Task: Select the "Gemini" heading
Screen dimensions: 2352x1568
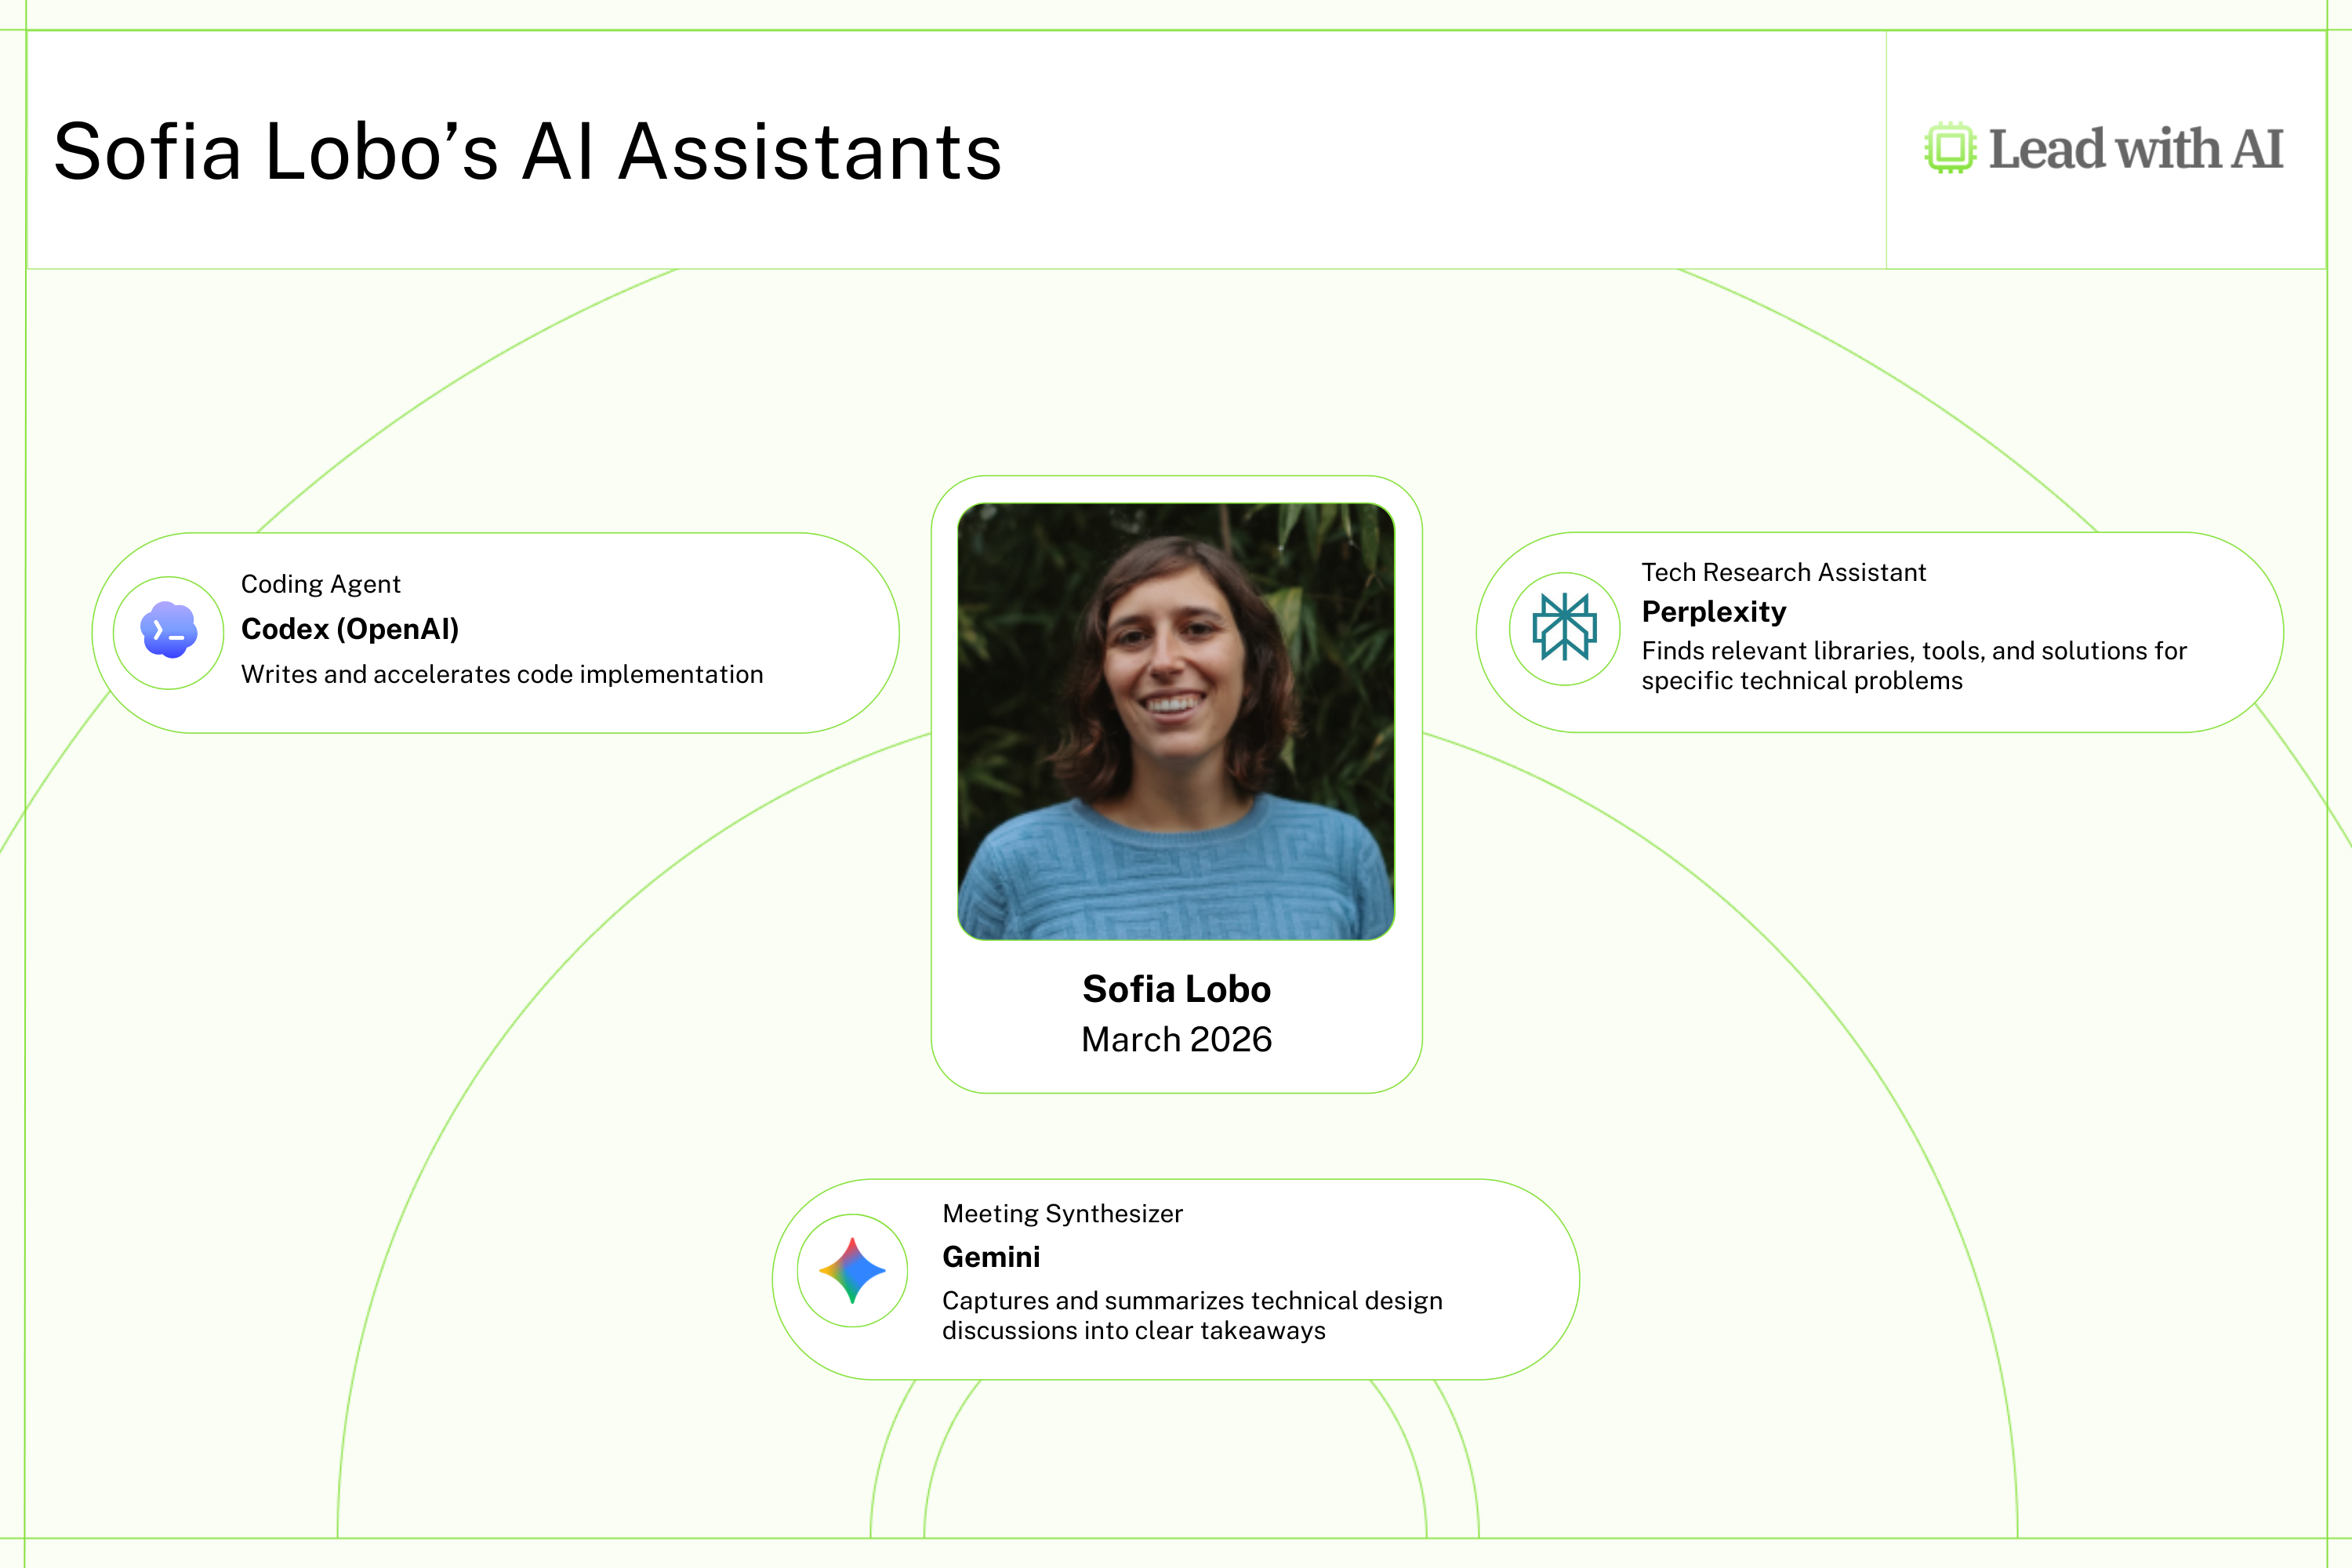Action: (x=991, y=1257)
